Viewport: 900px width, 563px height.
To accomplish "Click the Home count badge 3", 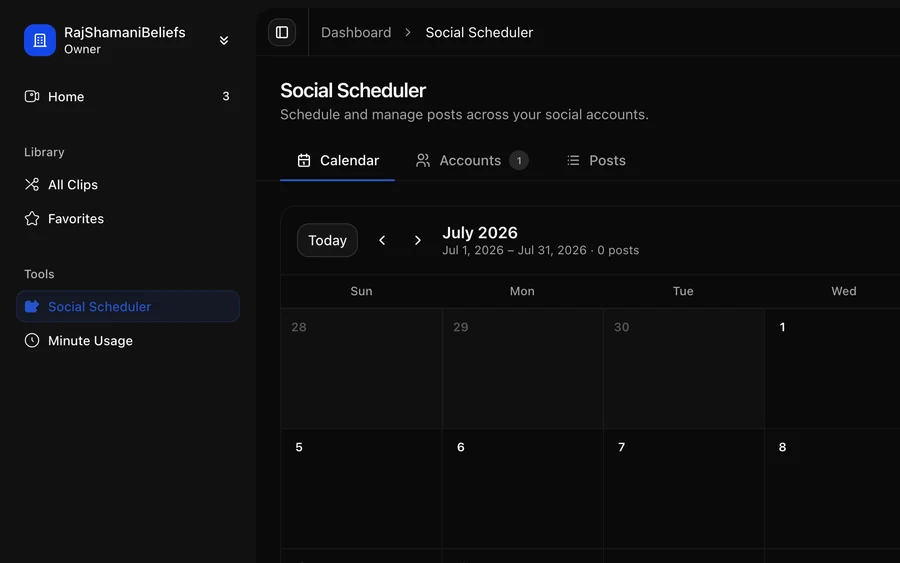I will point(226,96).
